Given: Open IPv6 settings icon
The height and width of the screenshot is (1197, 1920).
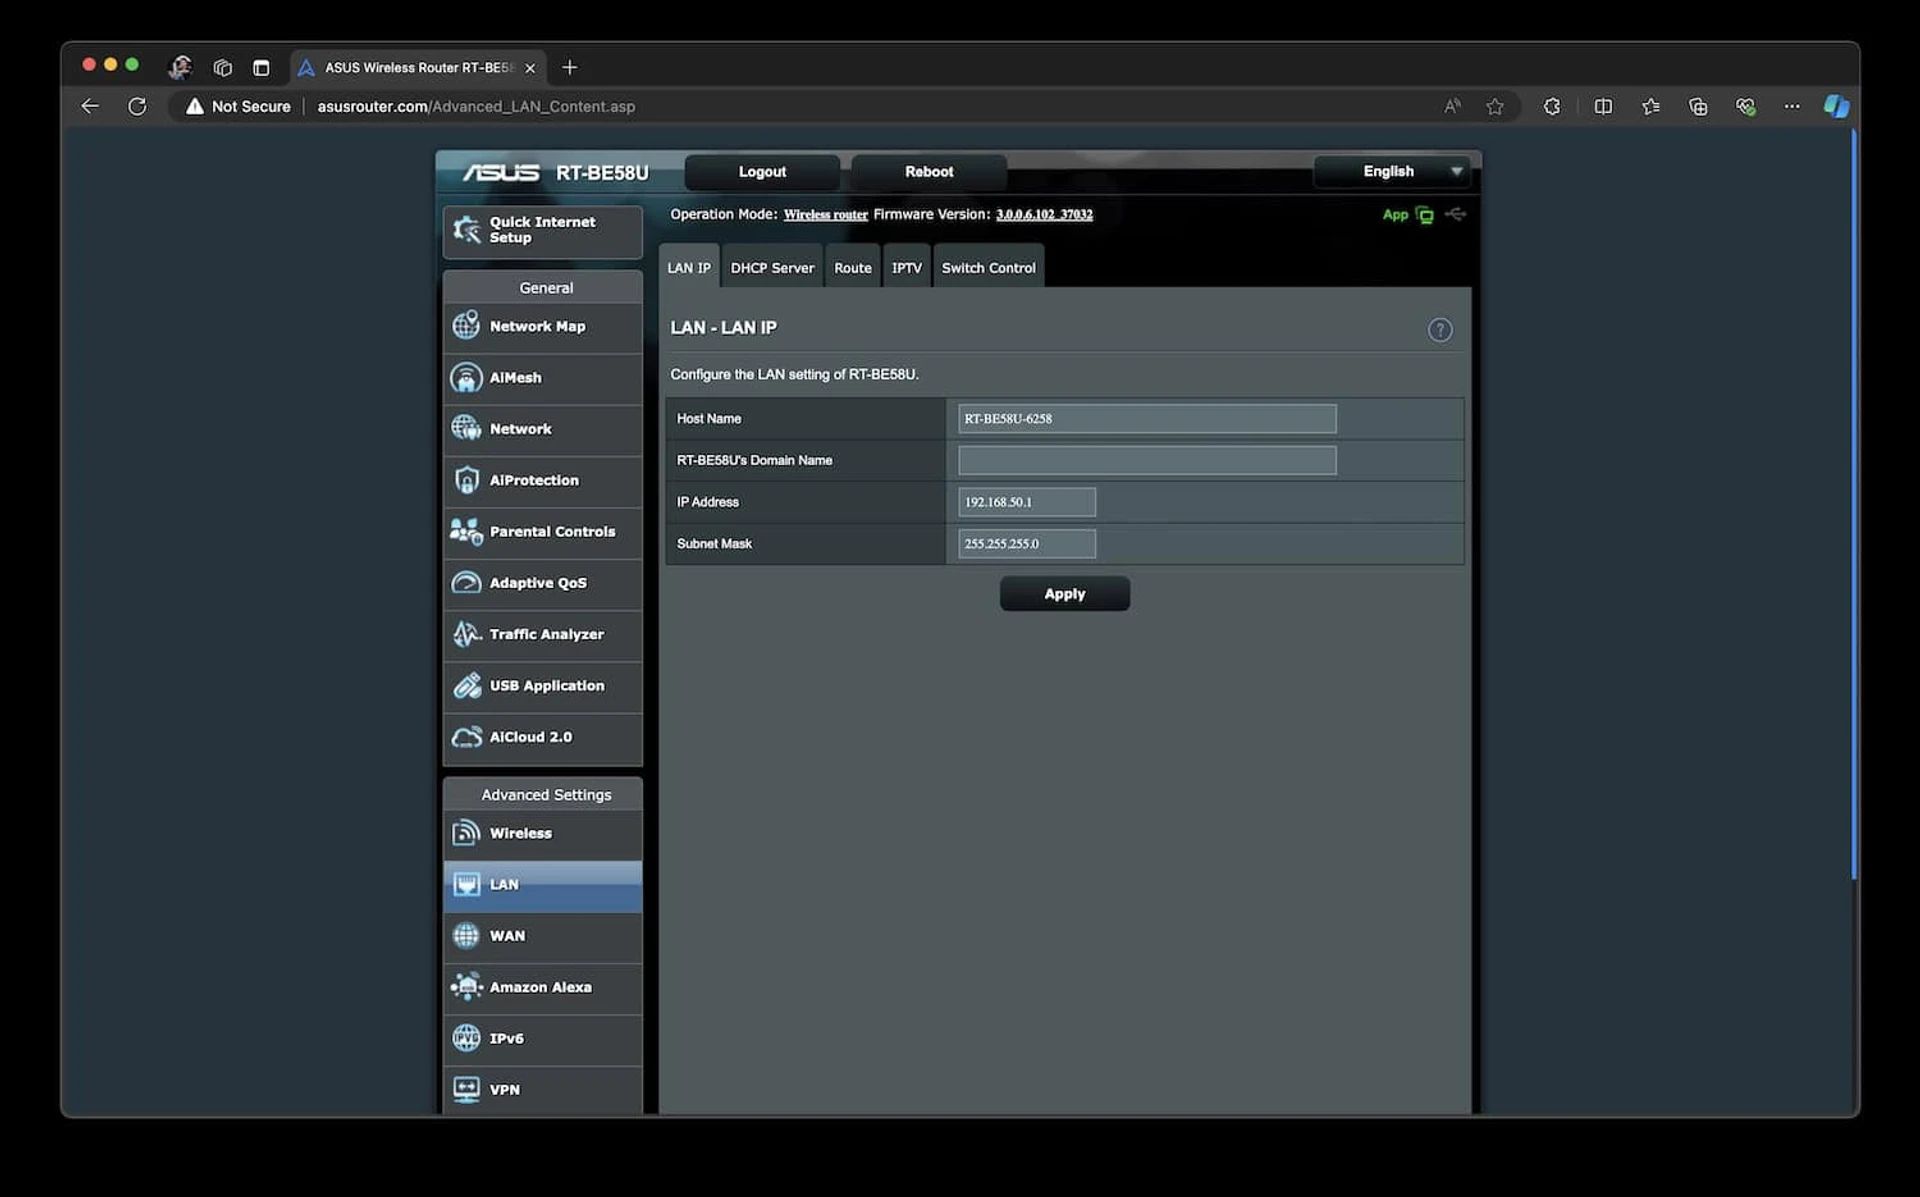Looking at the screenshot, I should pyautogui.click(x=466, y=1038).
